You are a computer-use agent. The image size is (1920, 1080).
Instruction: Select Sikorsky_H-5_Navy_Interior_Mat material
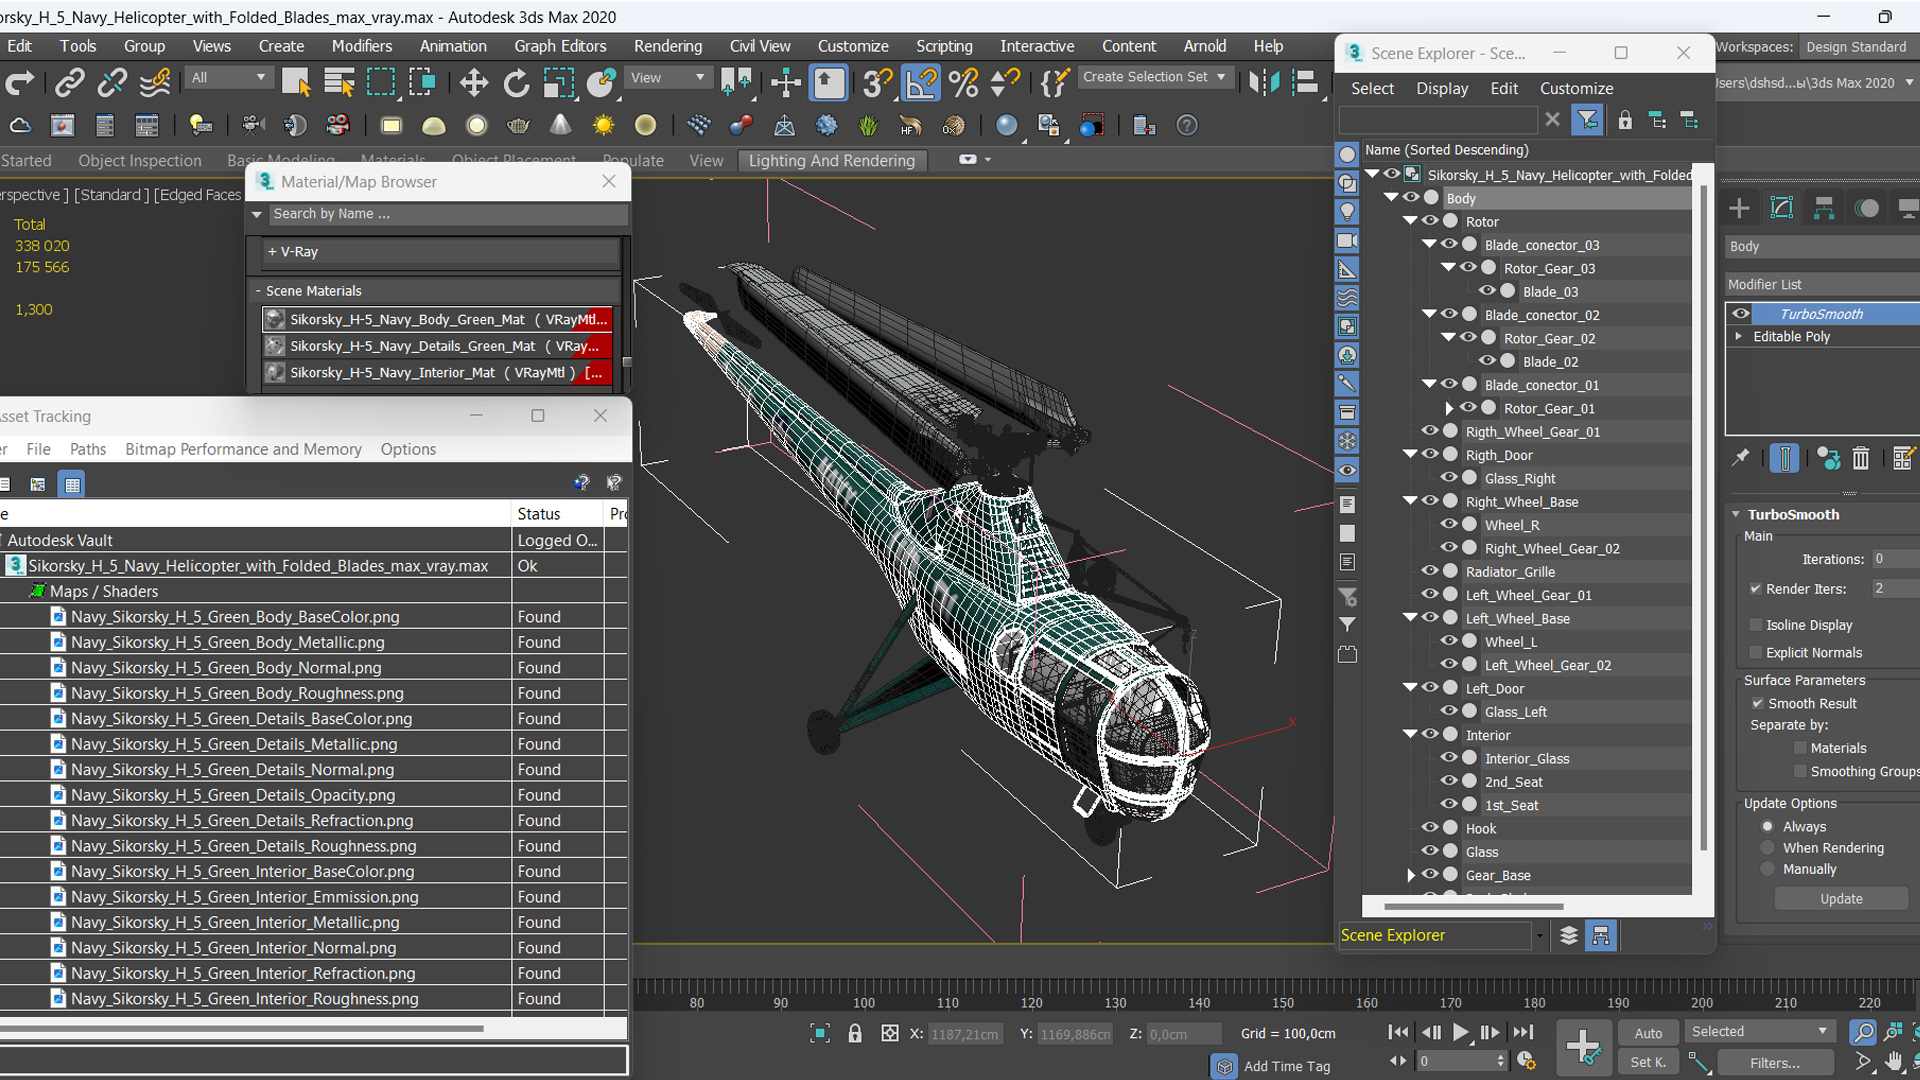point(437,372)
